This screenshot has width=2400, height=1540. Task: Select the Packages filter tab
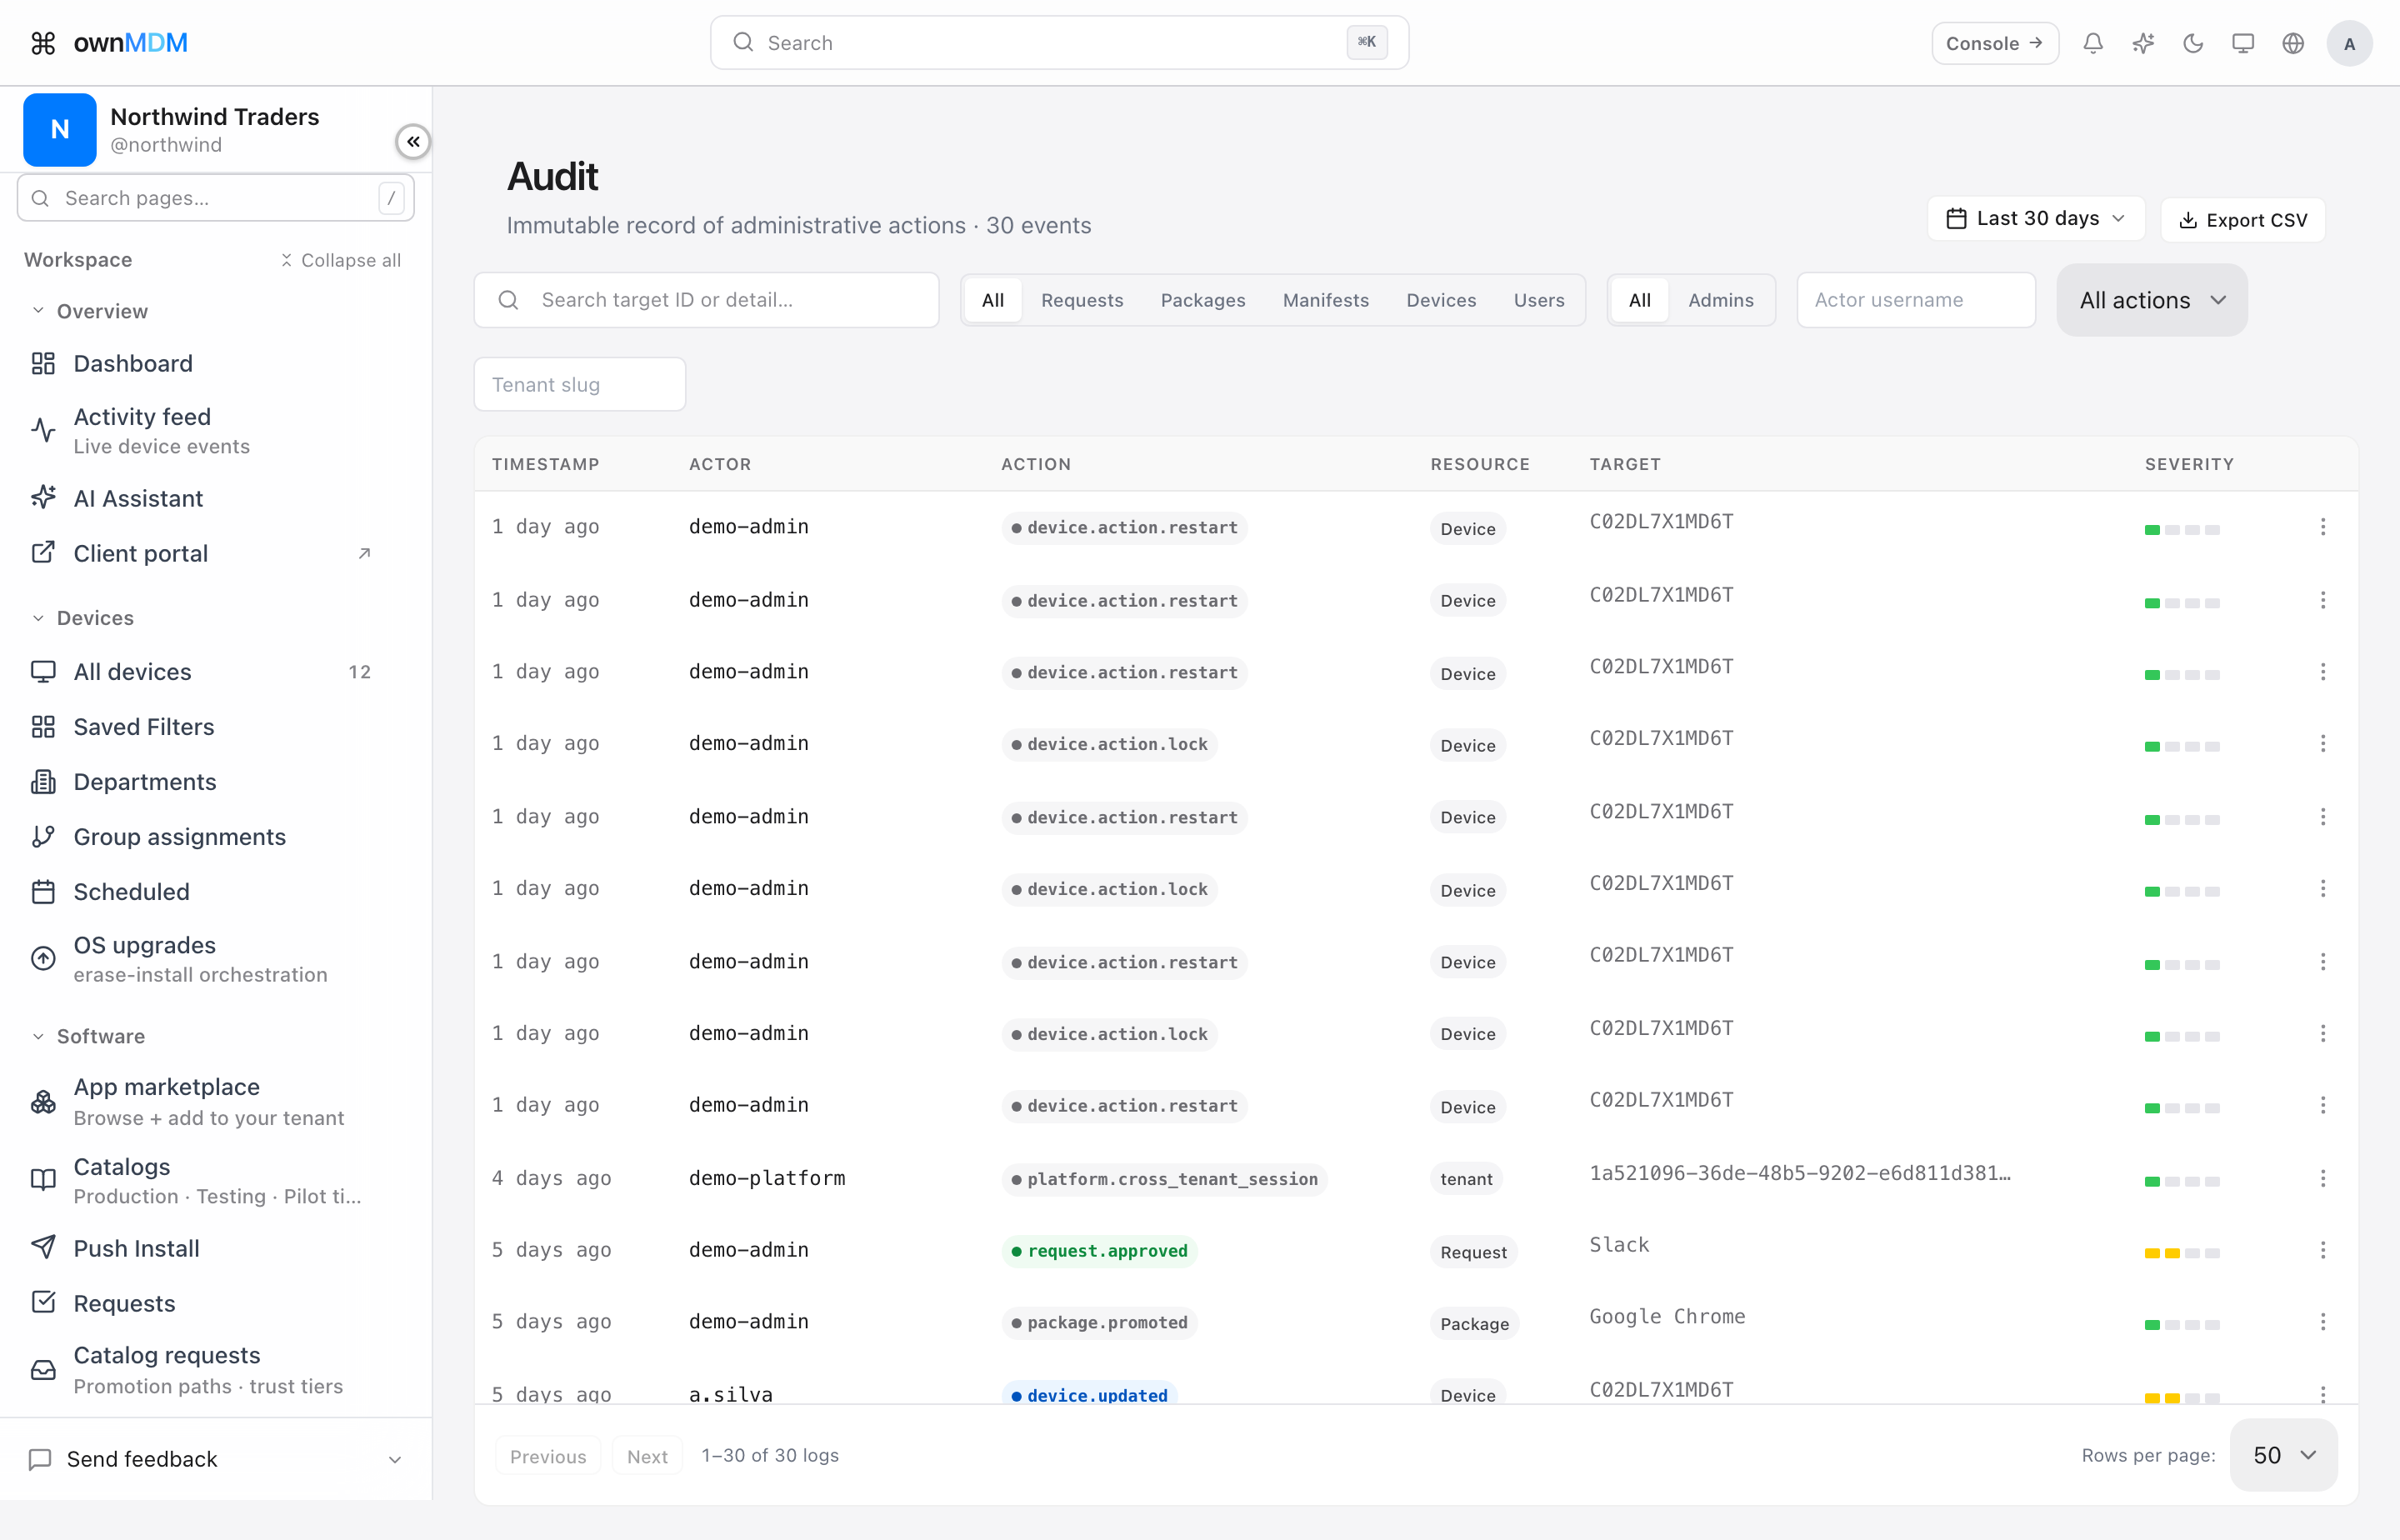tap(1203, 300)
